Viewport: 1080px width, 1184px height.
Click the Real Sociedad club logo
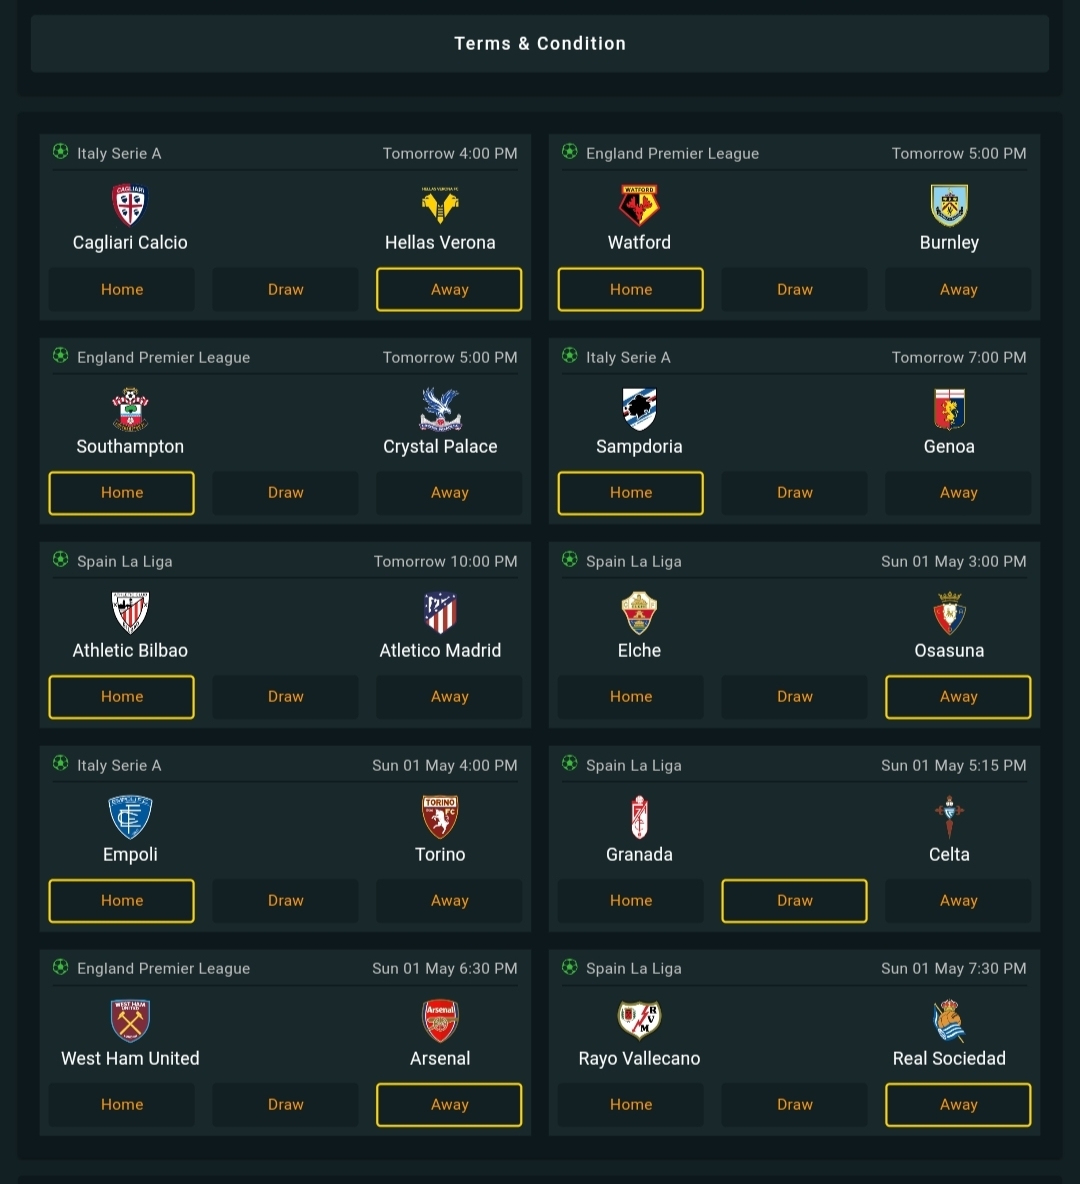click(x=949, y=1020)
